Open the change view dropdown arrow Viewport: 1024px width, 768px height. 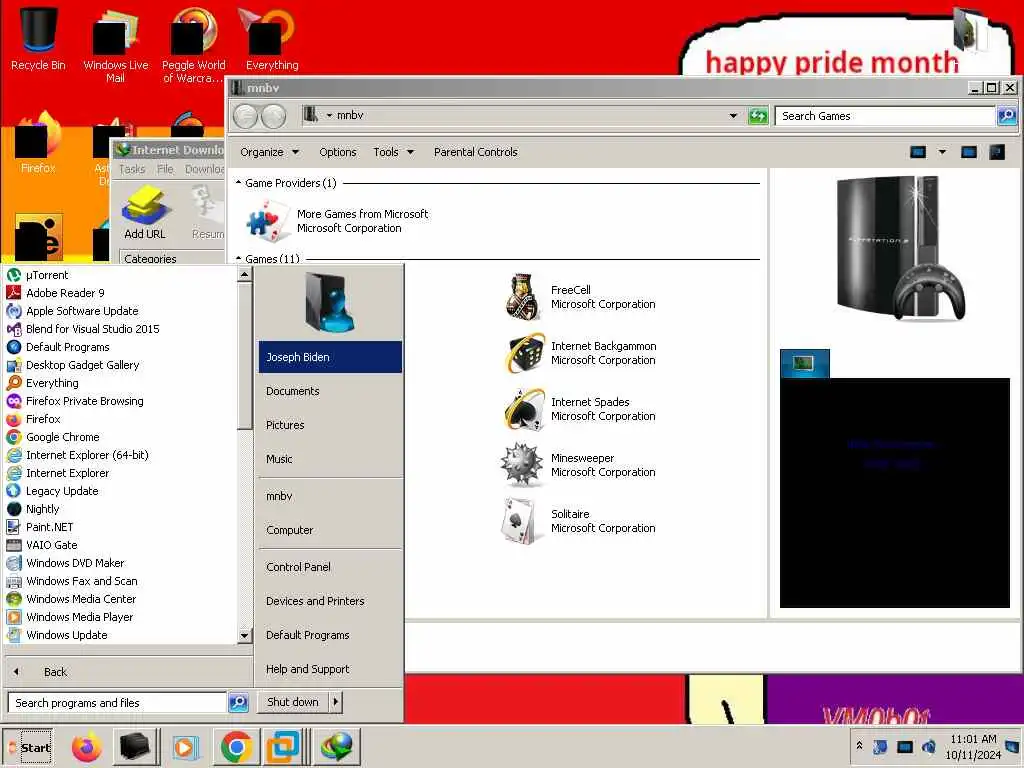point(942,152)
